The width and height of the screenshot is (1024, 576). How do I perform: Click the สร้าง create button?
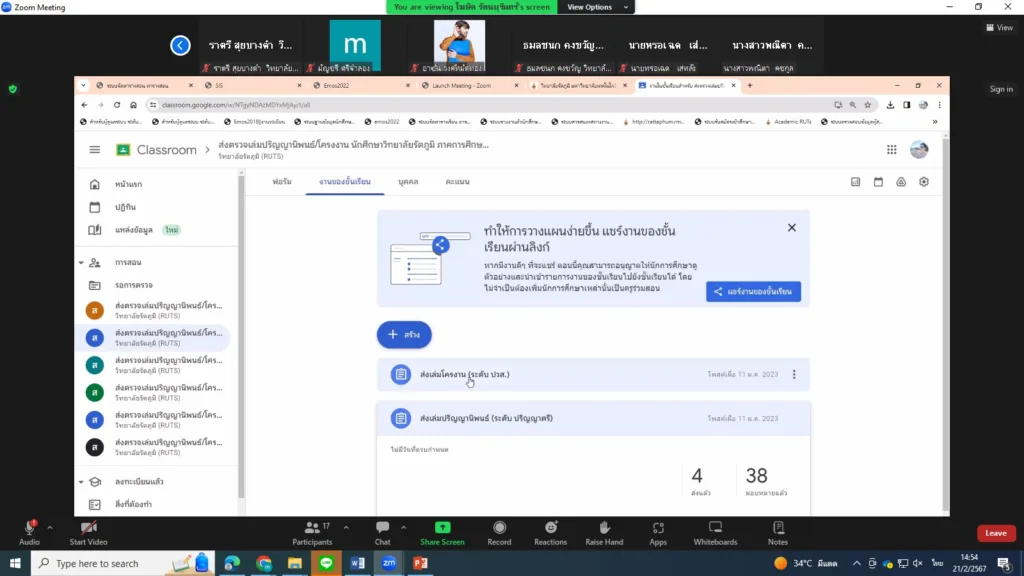pyautogui.click(x=404, y=334)
